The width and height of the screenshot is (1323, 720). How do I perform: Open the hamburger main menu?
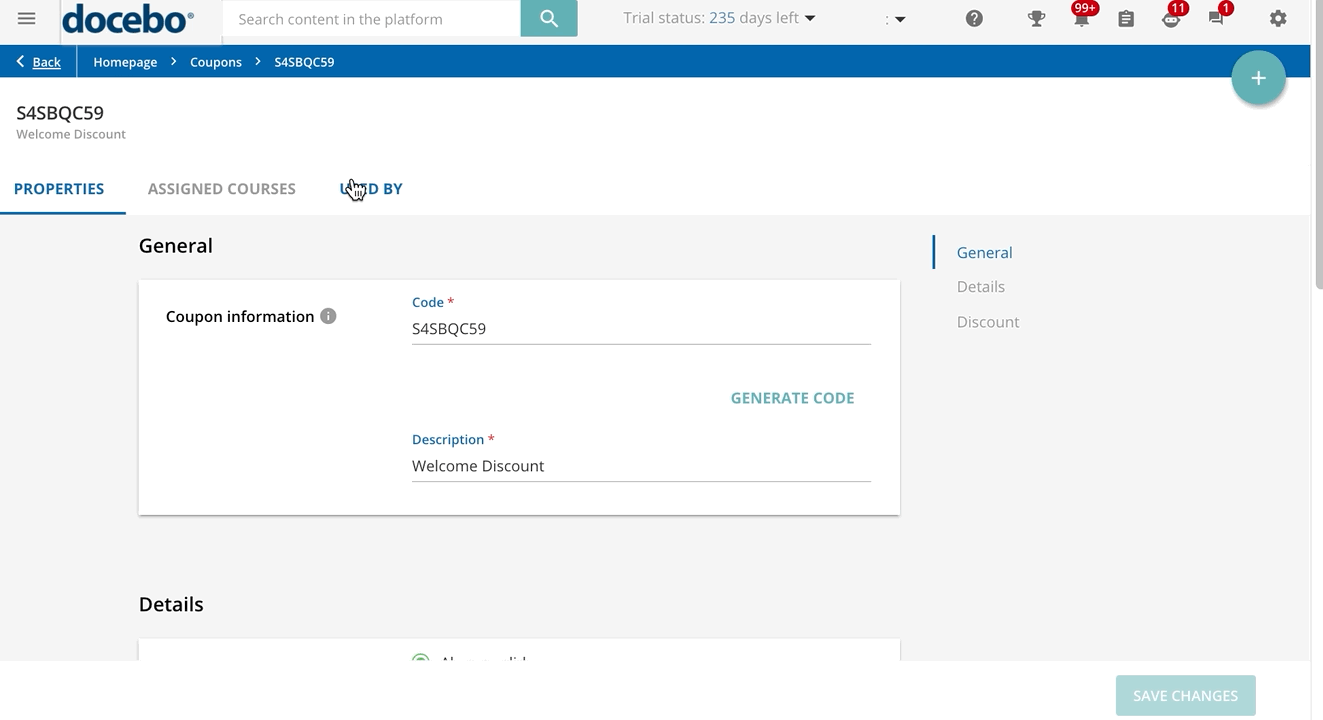[x=27, y=19]
